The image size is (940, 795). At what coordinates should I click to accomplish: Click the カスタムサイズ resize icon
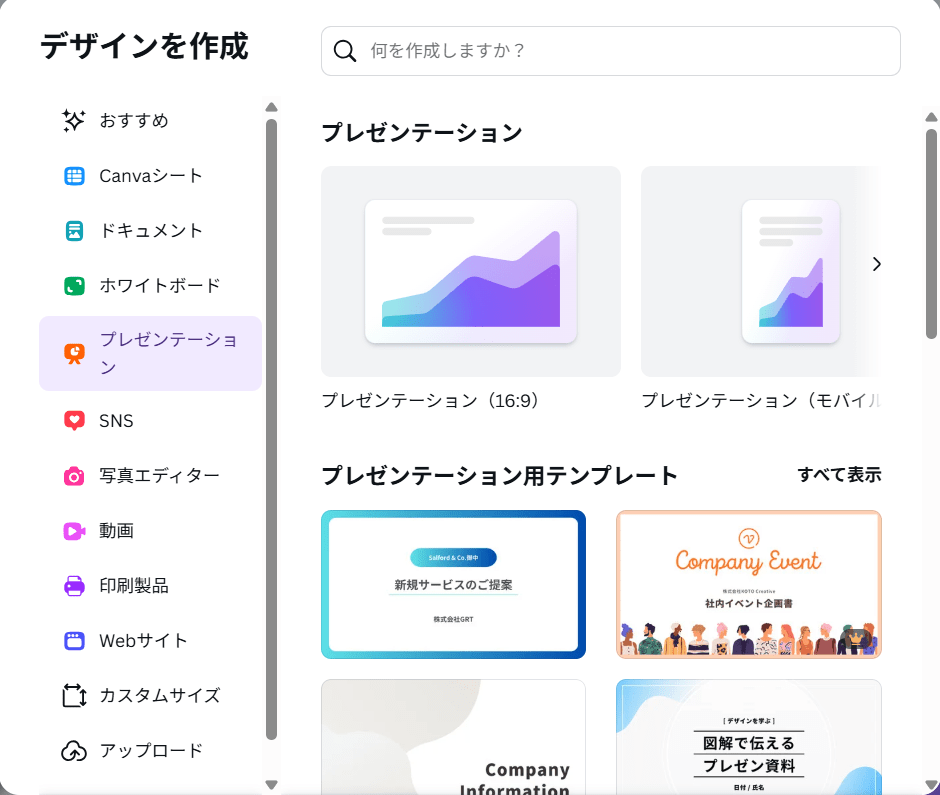(x=74, y=695)
